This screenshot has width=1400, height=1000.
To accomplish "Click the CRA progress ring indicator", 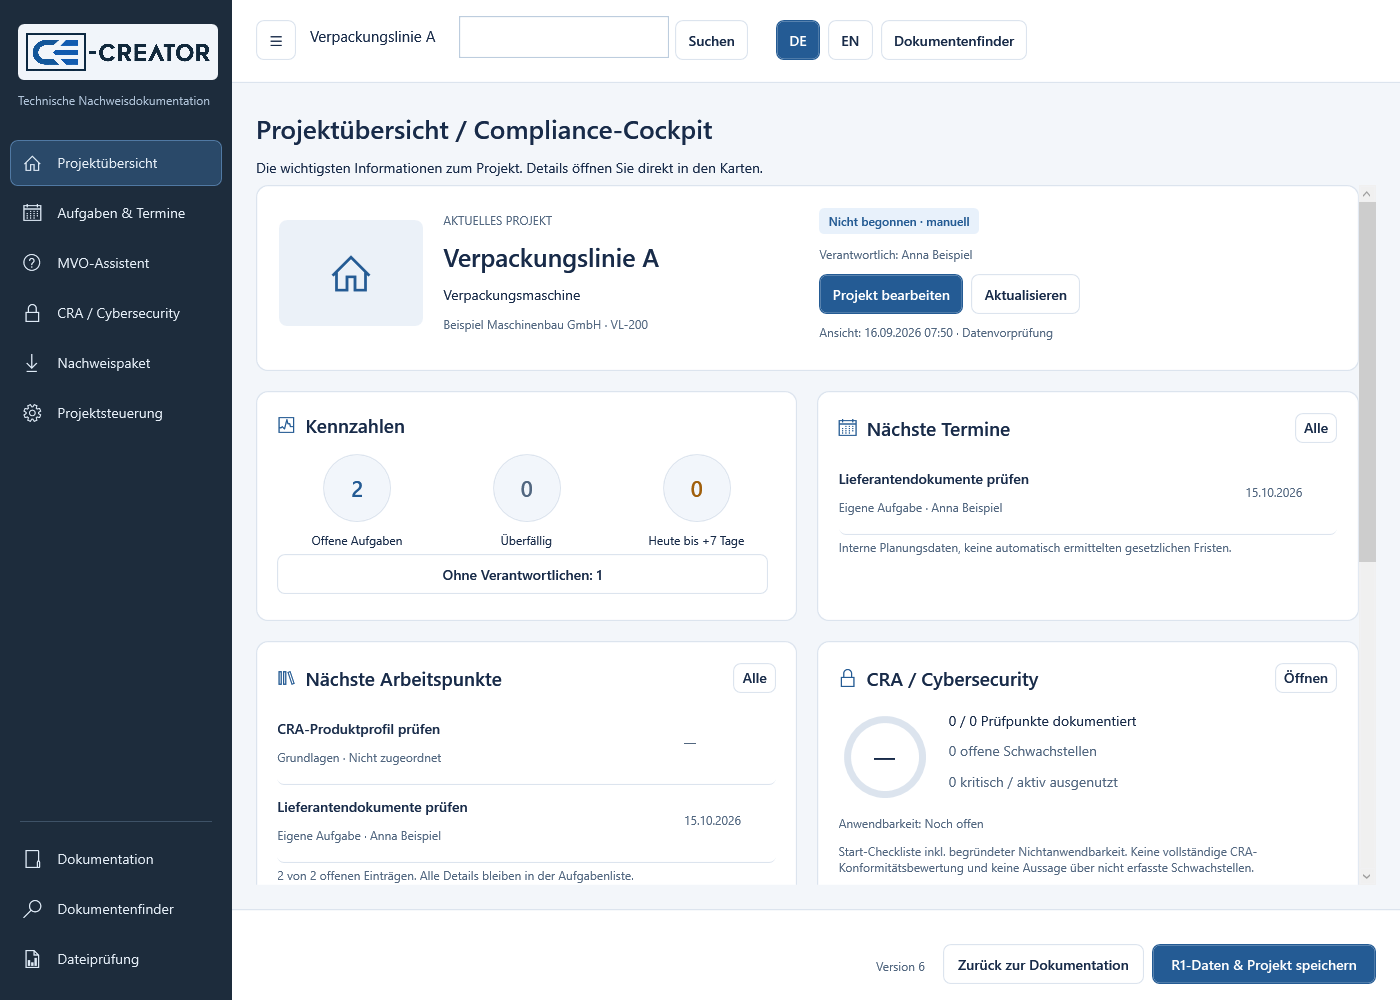I will [885, 757].
